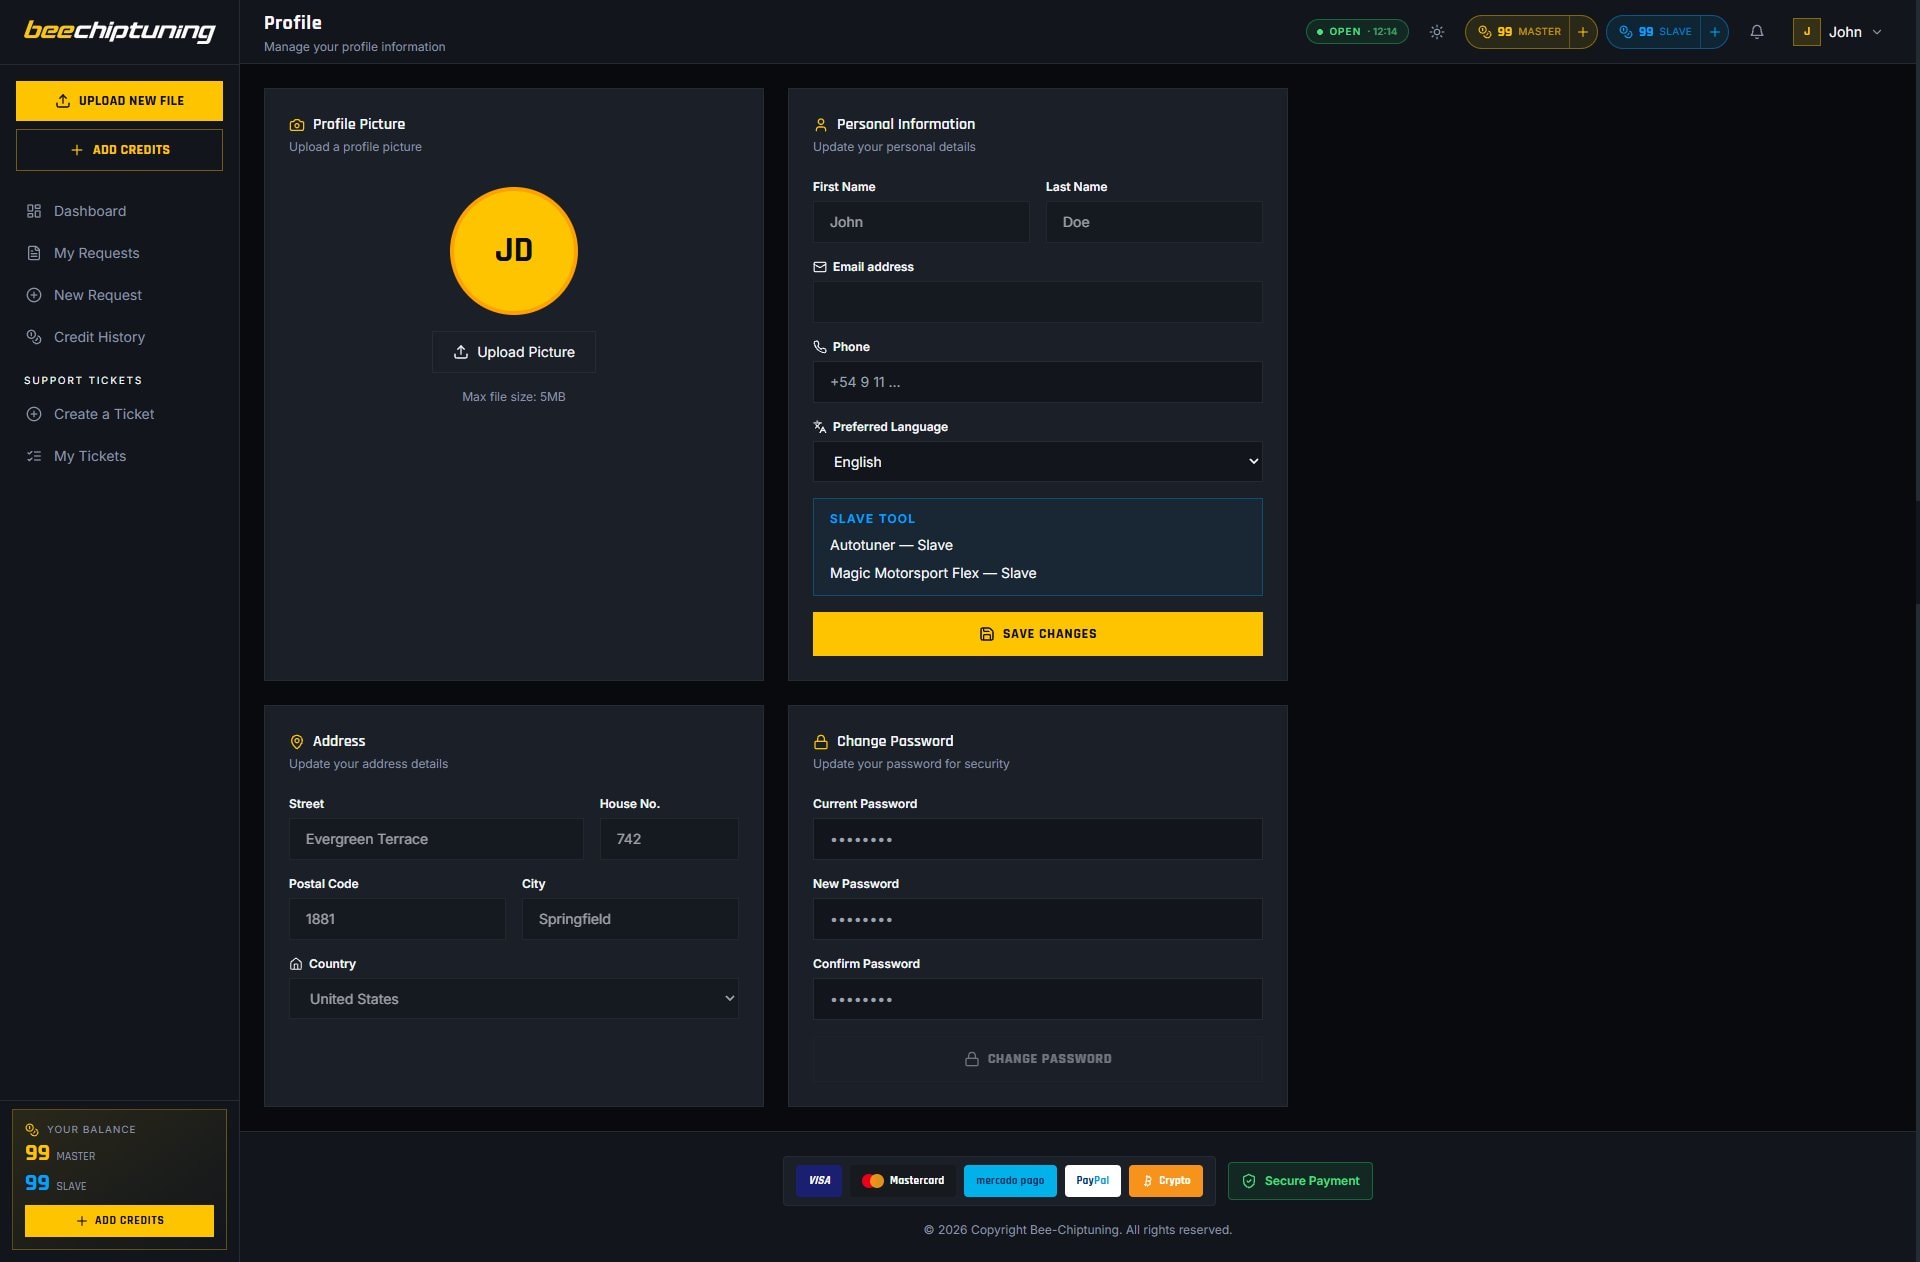Click the J avatar in header

[x=1806, y=32]
